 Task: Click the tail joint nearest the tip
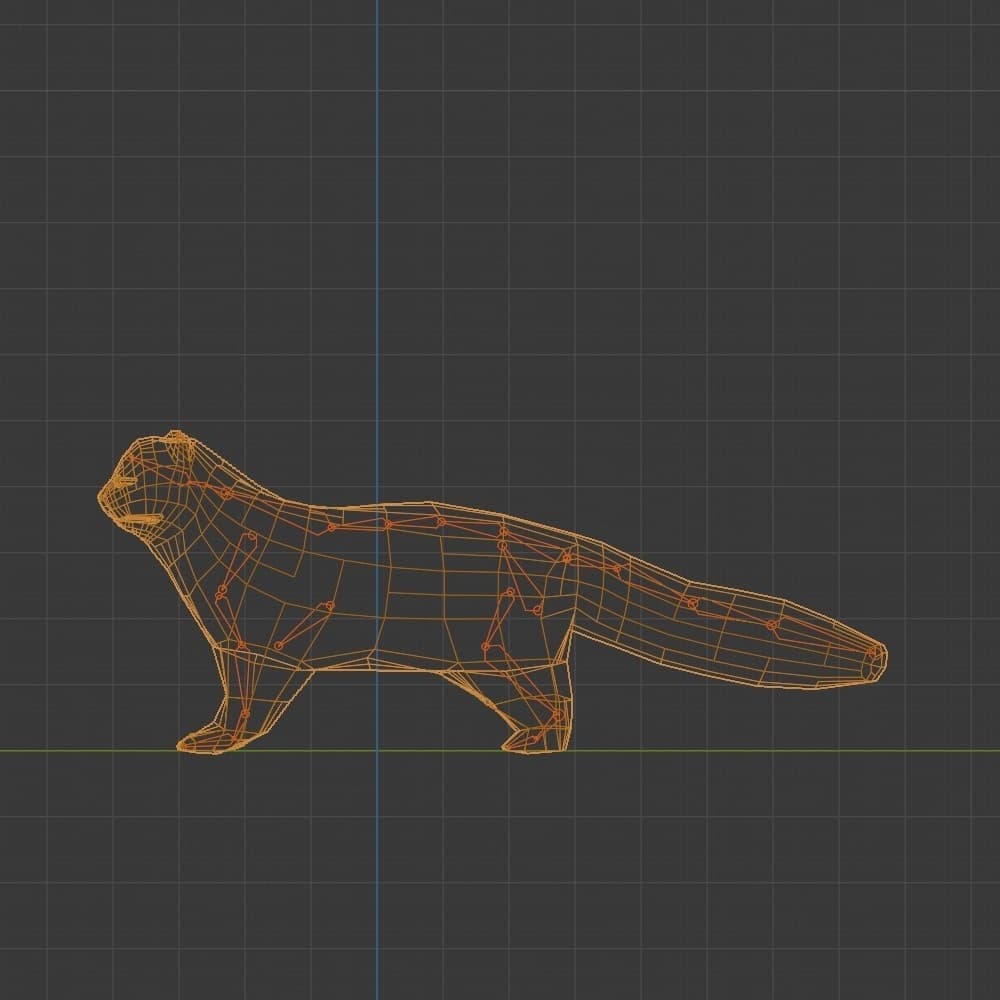[x=772, y=625]
